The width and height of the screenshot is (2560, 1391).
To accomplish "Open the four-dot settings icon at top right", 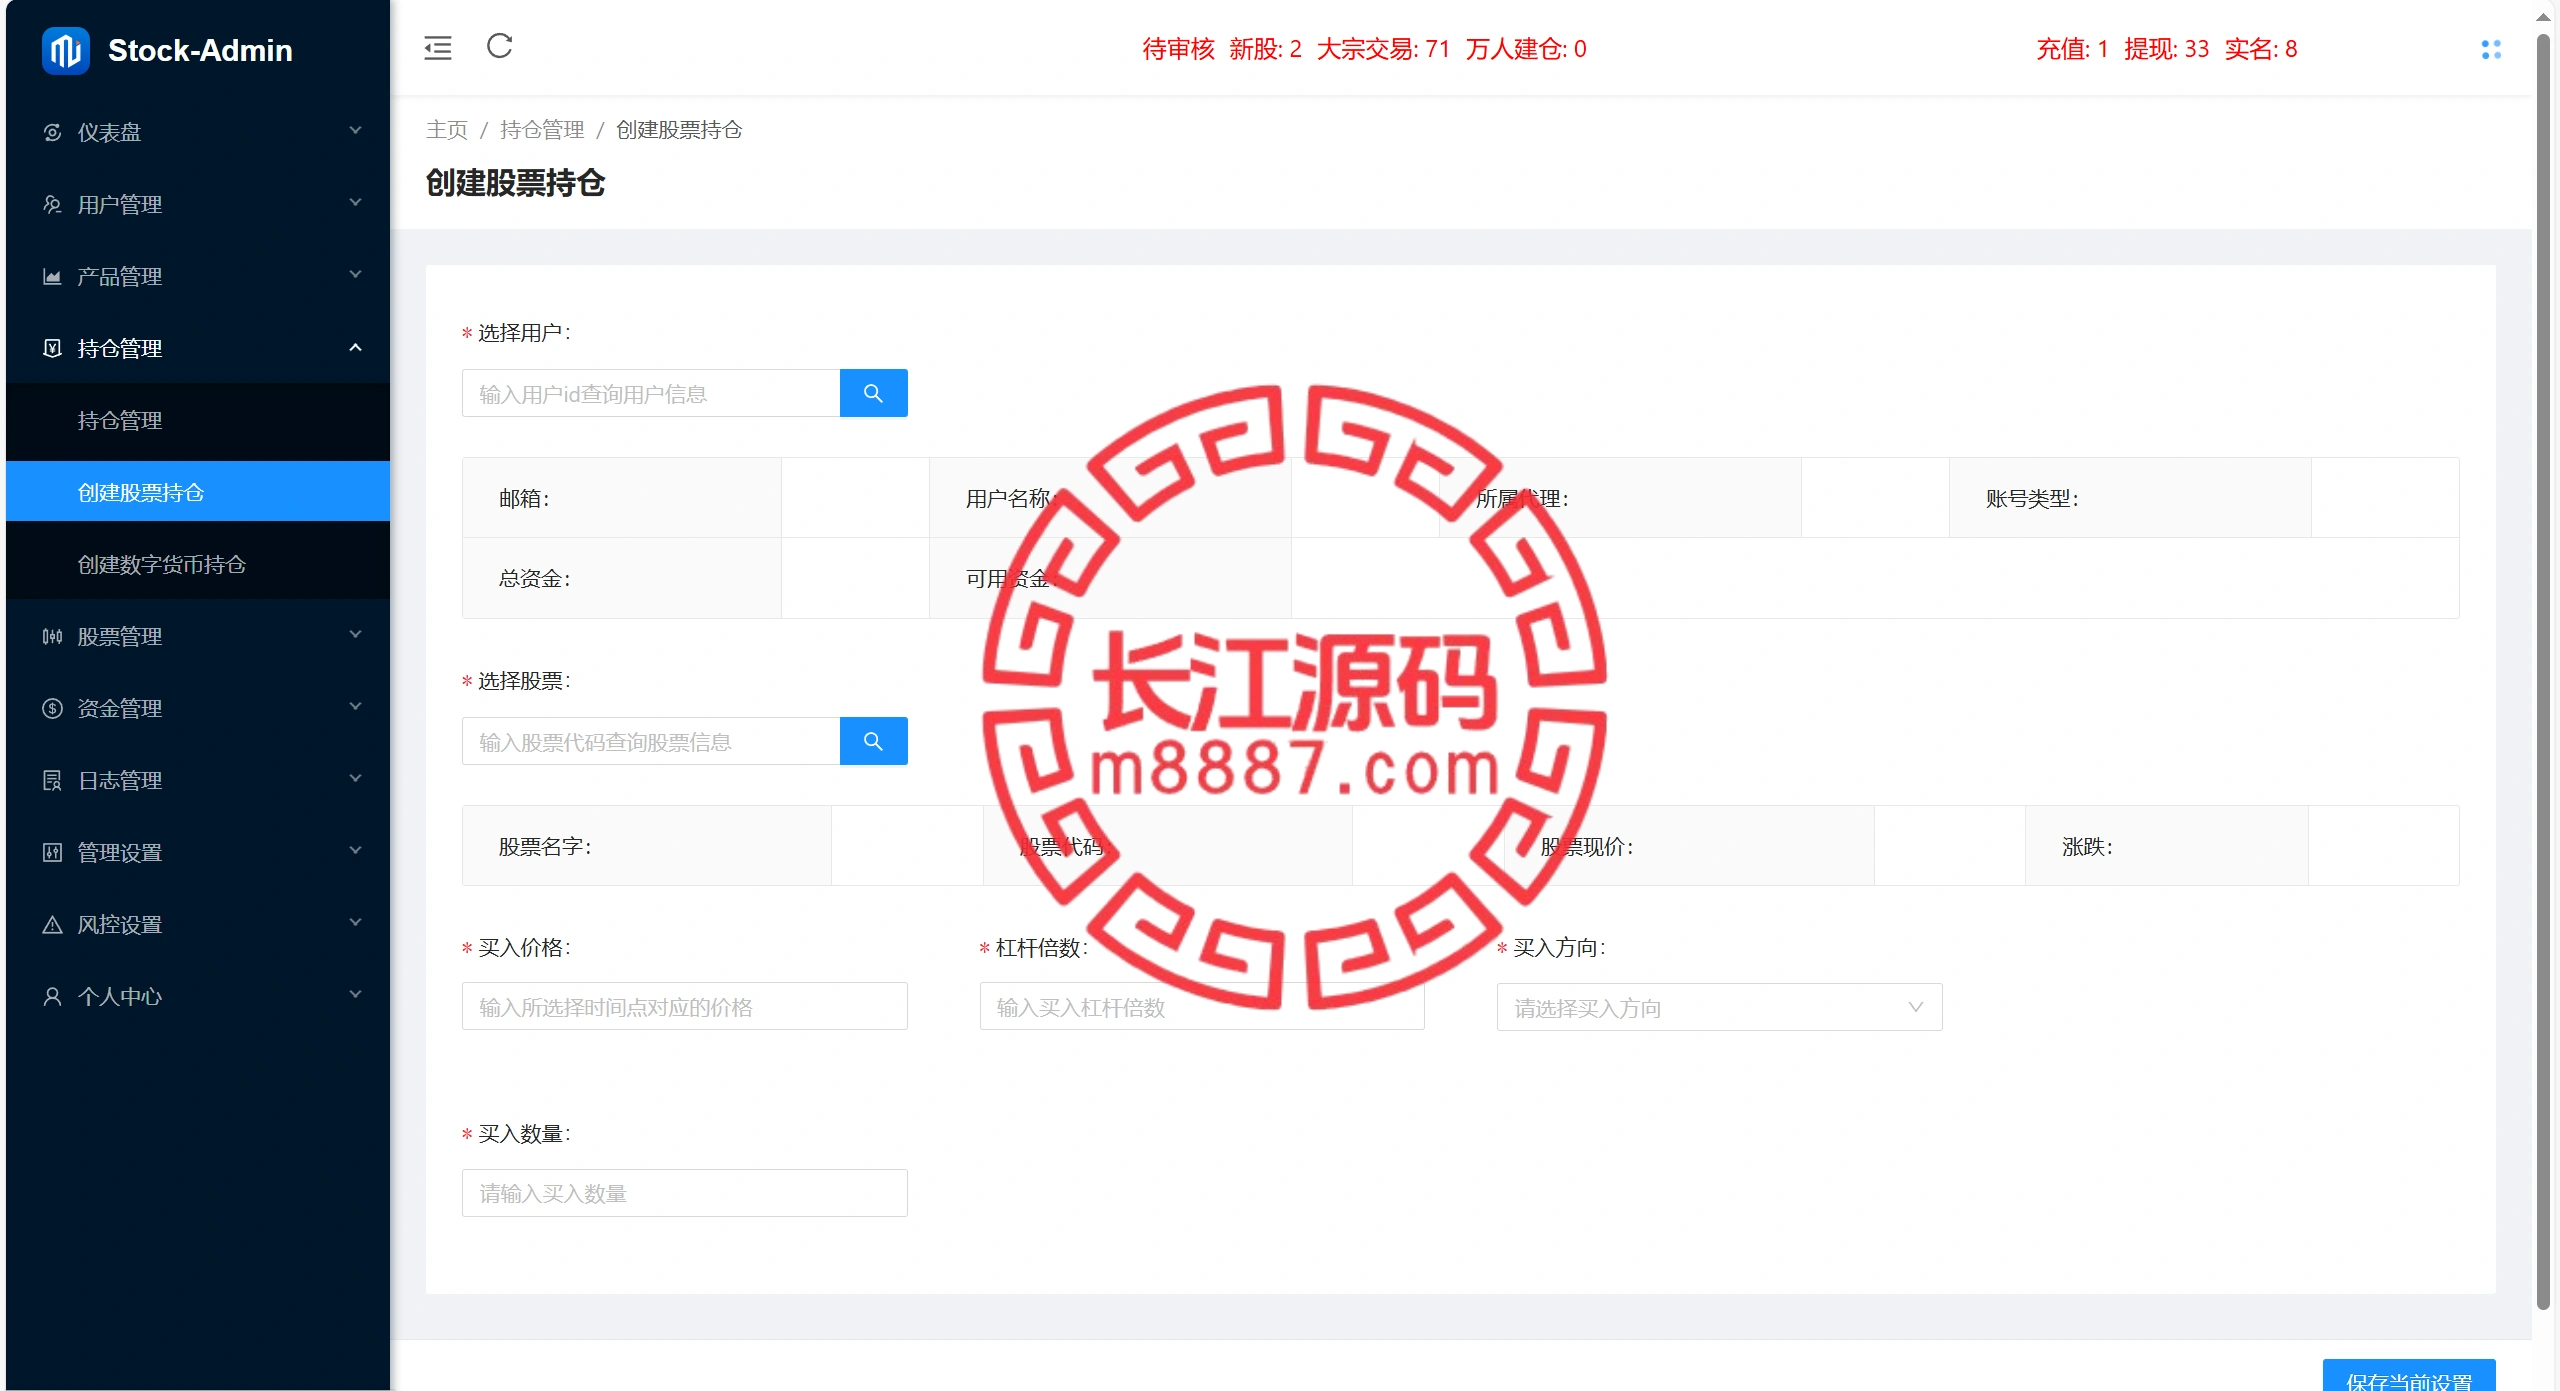I will (2491, 49).
